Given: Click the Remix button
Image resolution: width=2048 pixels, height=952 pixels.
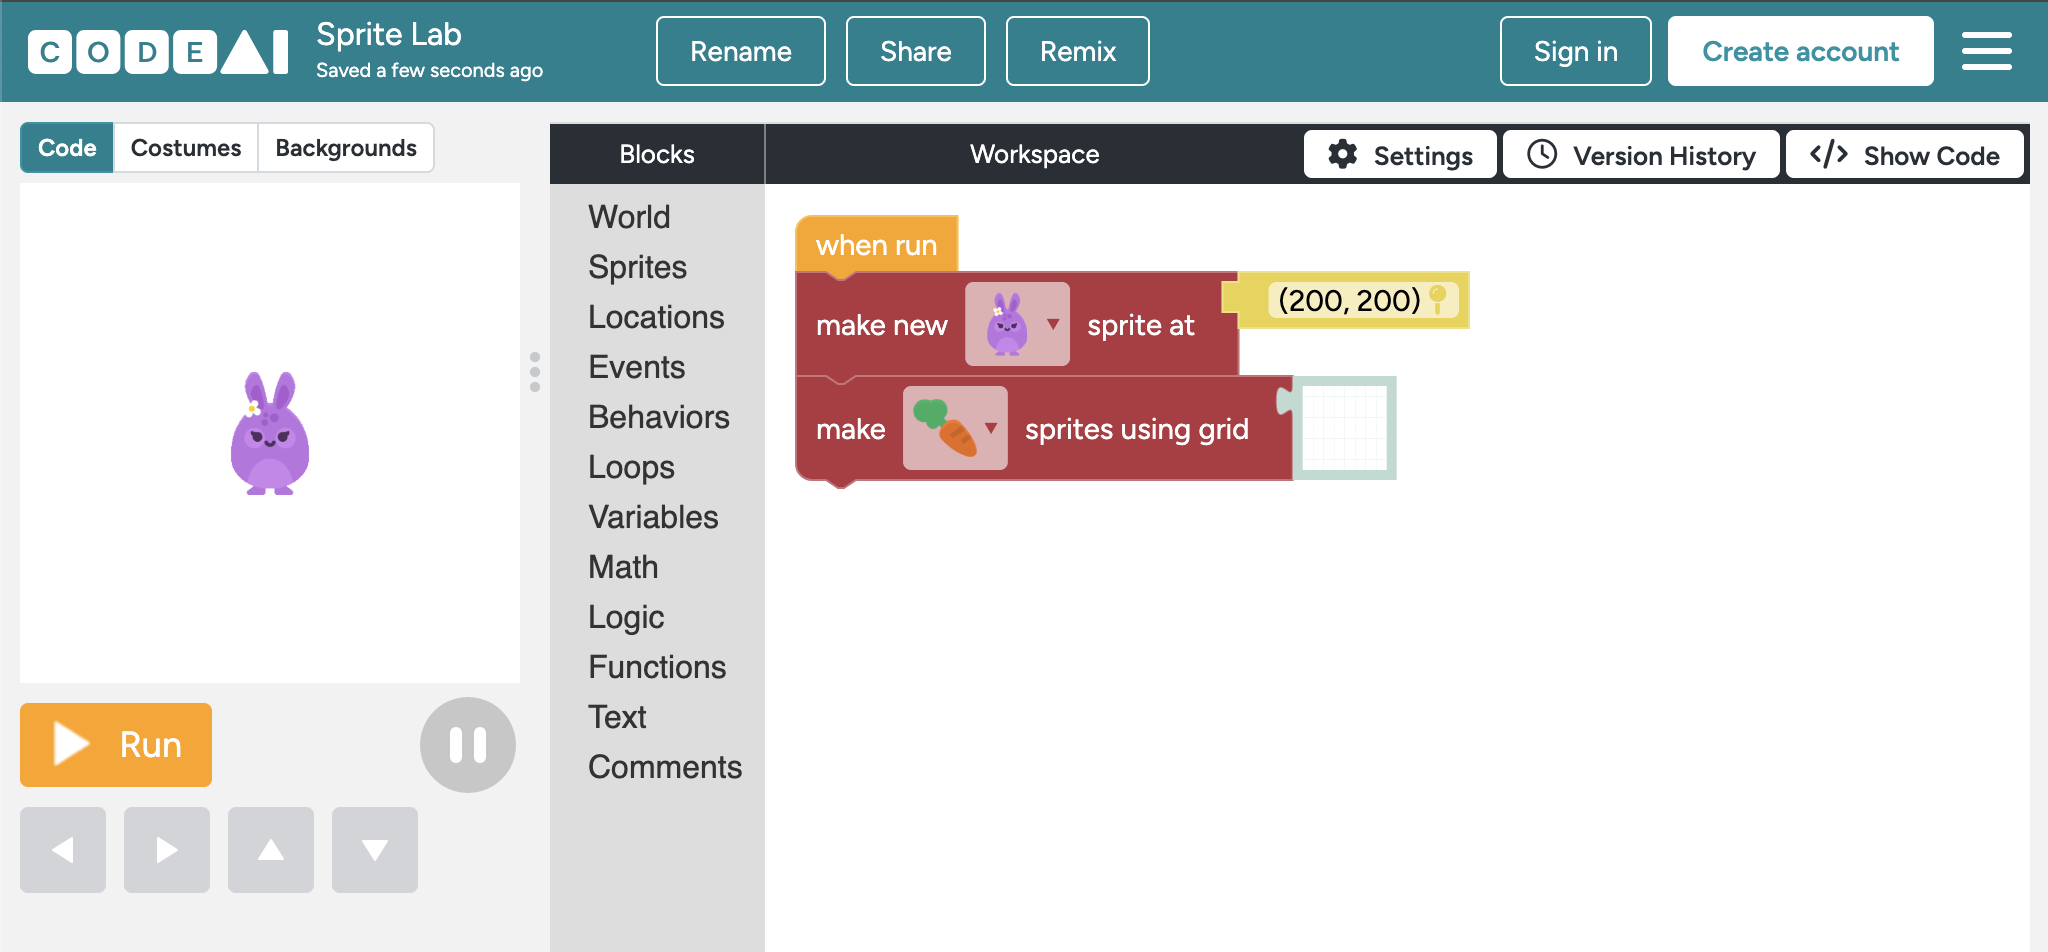Looking at the screenshot, I should [x=1078, y=51].
